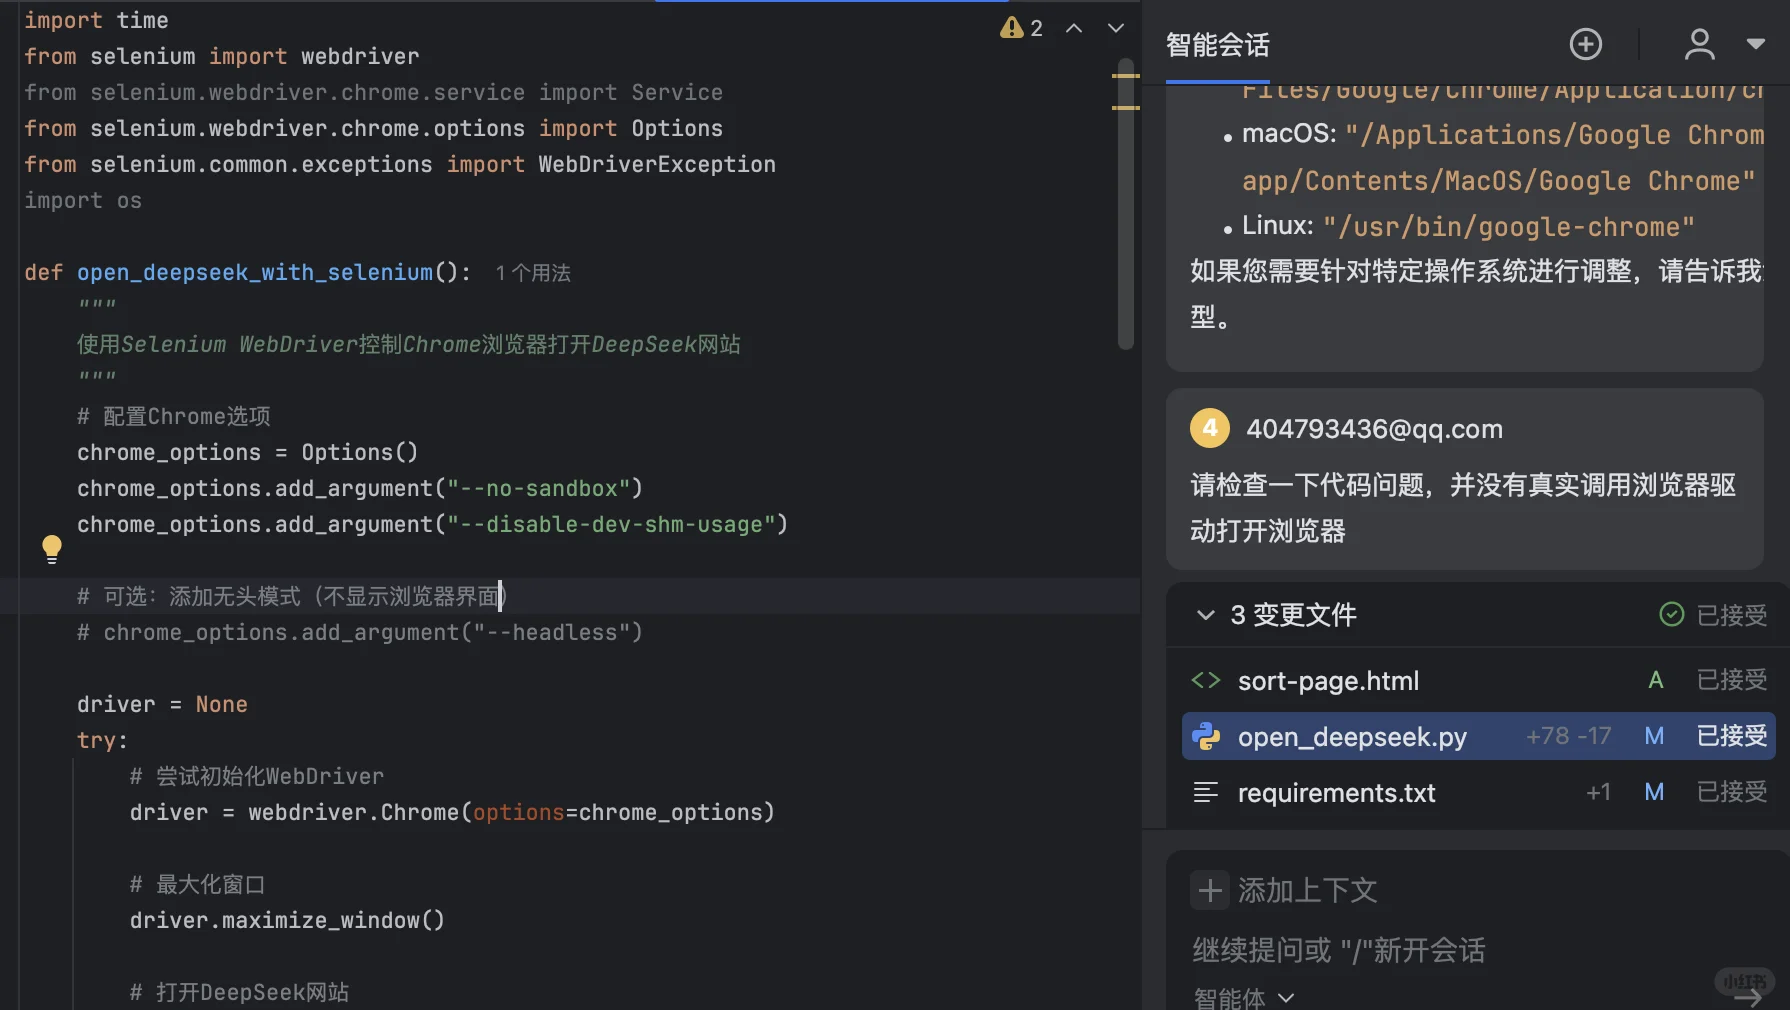This screenshot has width=1790, height=1010.
Task: Jump to previous highlighted problem arrow
Action: coord(1074,28)
